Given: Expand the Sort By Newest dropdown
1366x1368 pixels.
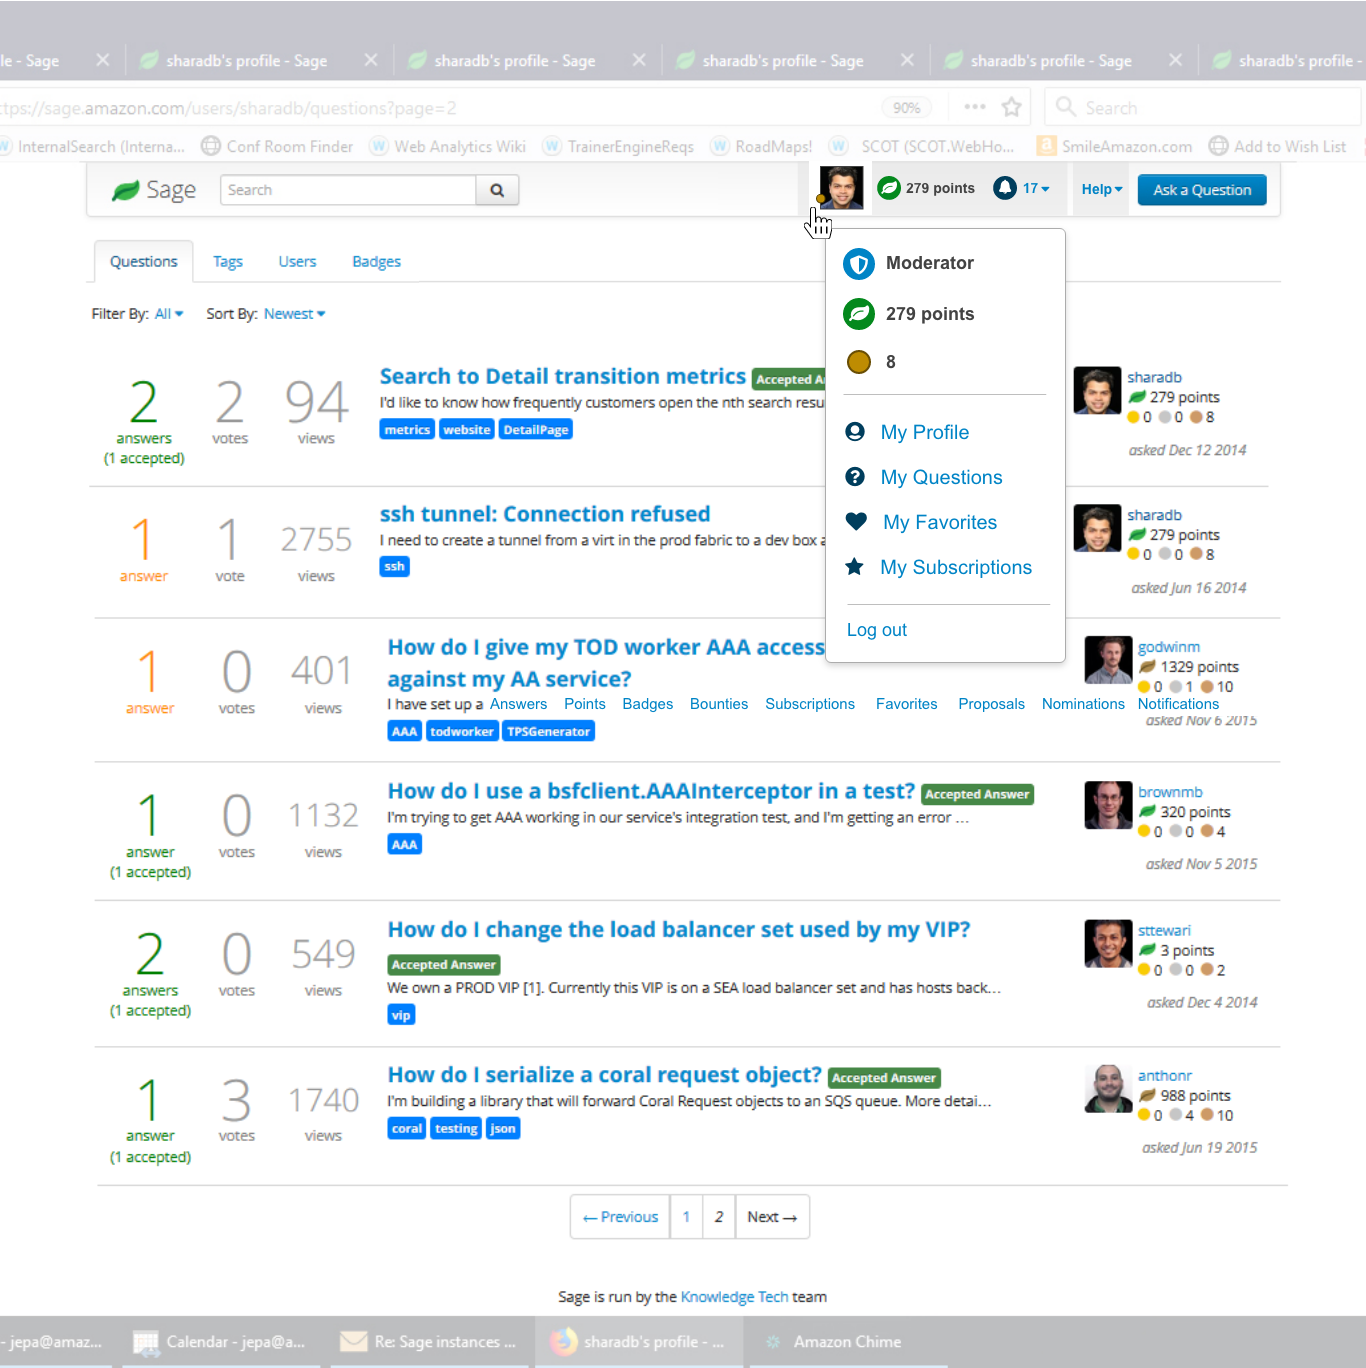Looking at the screenshot, I should tap(295, 314).
